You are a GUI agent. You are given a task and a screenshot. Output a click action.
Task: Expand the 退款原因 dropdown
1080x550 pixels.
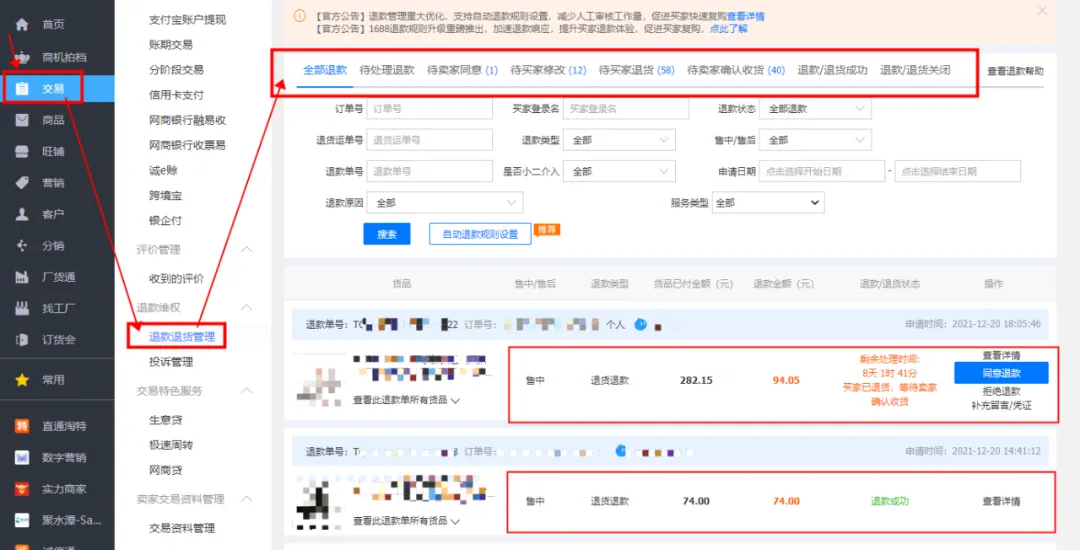(444, 203)
